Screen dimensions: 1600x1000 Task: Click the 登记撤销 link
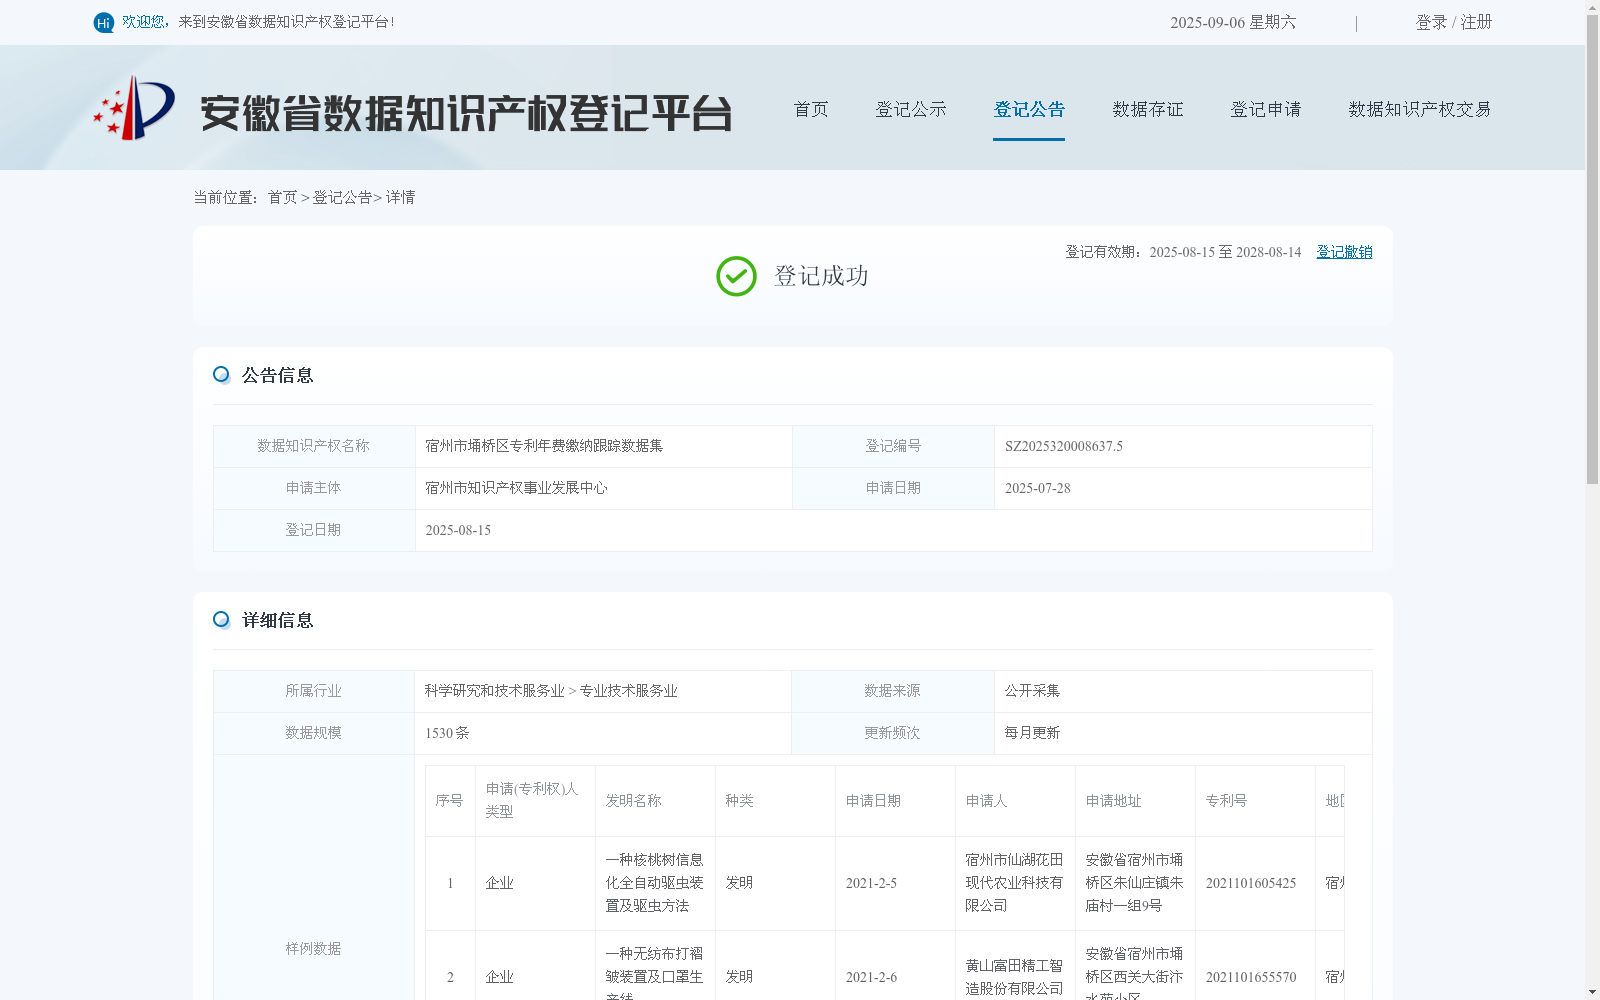(1344, 252)
